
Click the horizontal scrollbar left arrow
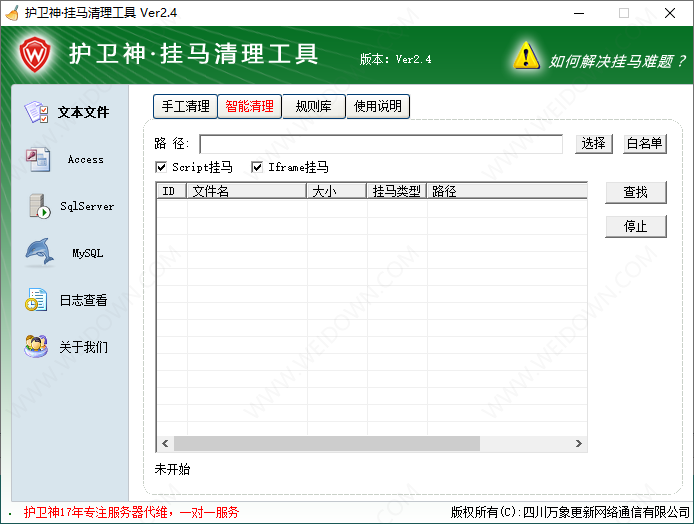click(x=166, y=443)
